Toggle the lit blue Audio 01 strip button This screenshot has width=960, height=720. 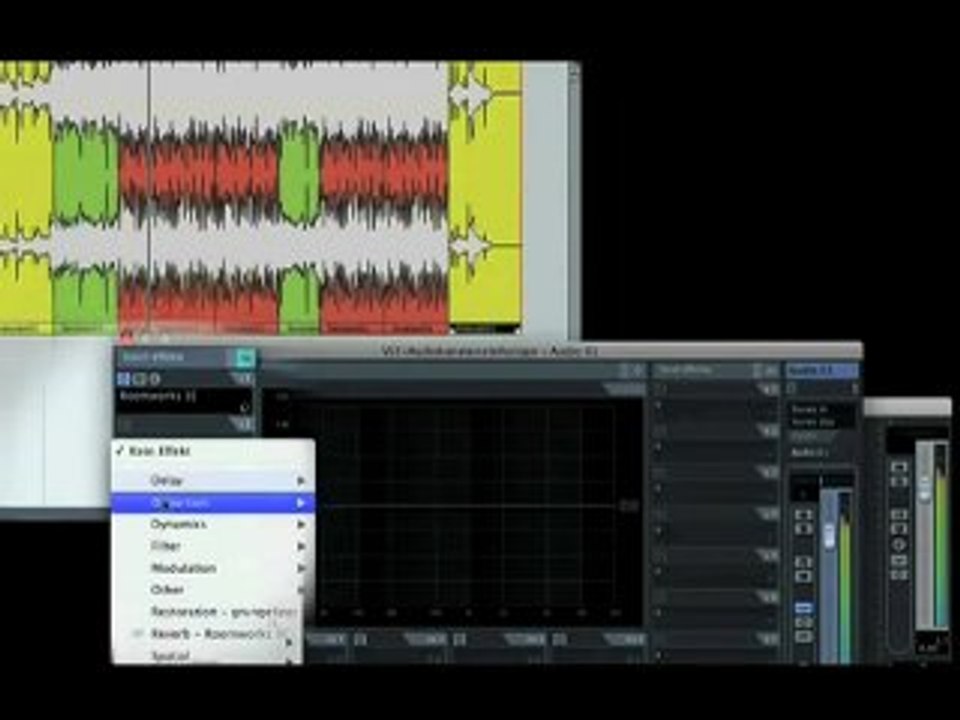(x=804, y=608)
